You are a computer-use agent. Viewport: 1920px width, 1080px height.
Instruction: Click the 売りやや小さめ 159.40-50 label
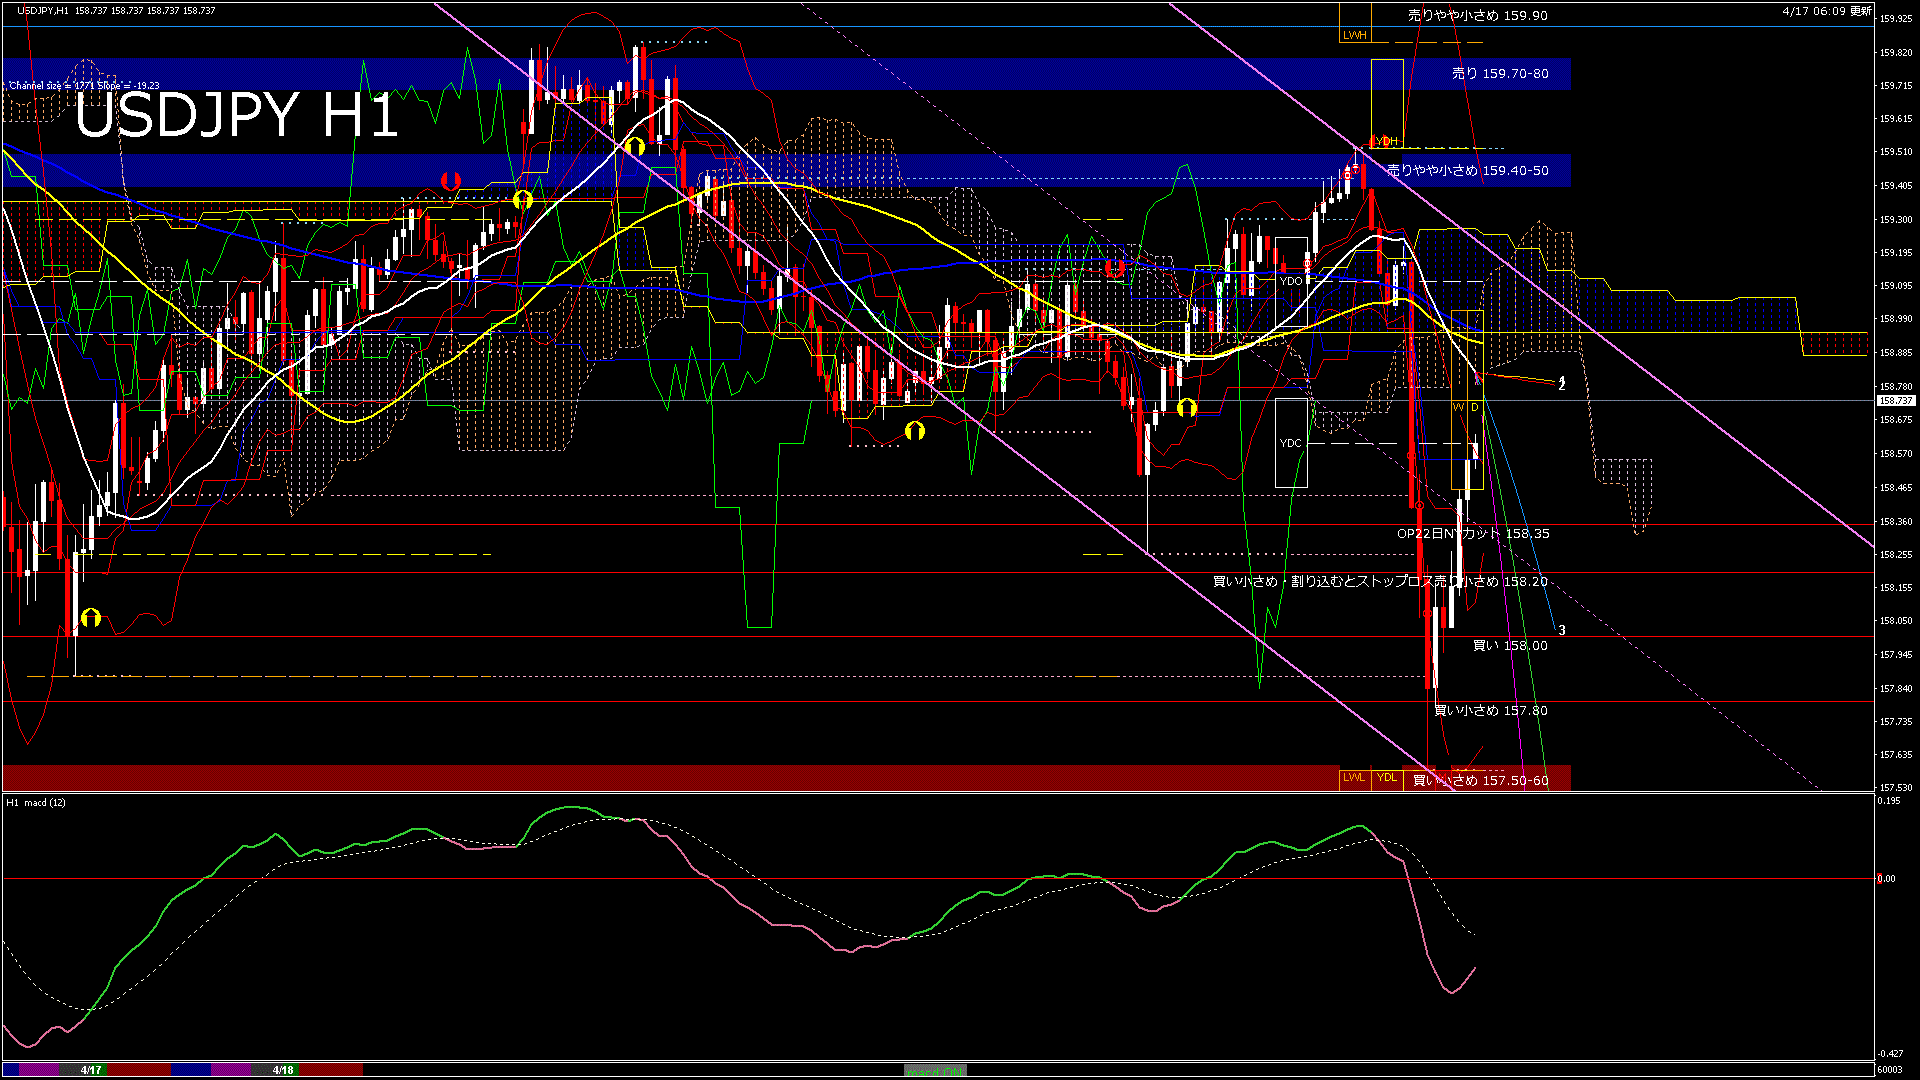click(x=1467, y=171)
